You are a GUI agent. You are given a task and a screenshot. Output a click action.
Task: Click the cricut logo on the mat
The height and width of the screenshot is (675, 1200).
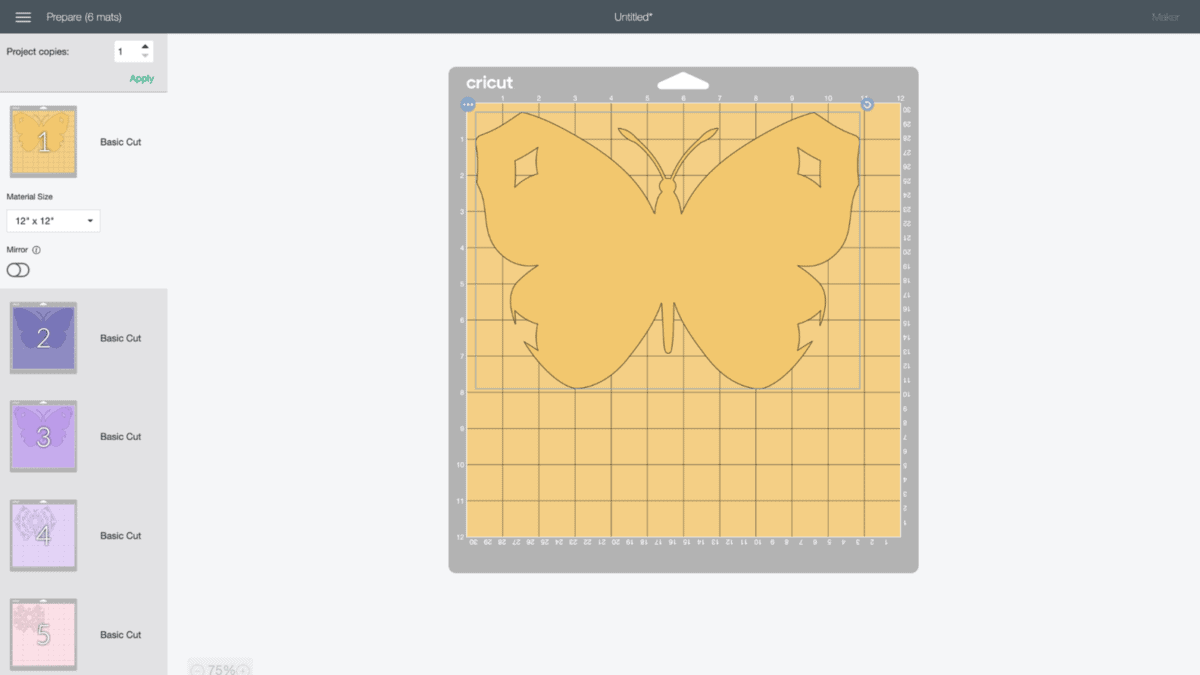click(489, 82)
